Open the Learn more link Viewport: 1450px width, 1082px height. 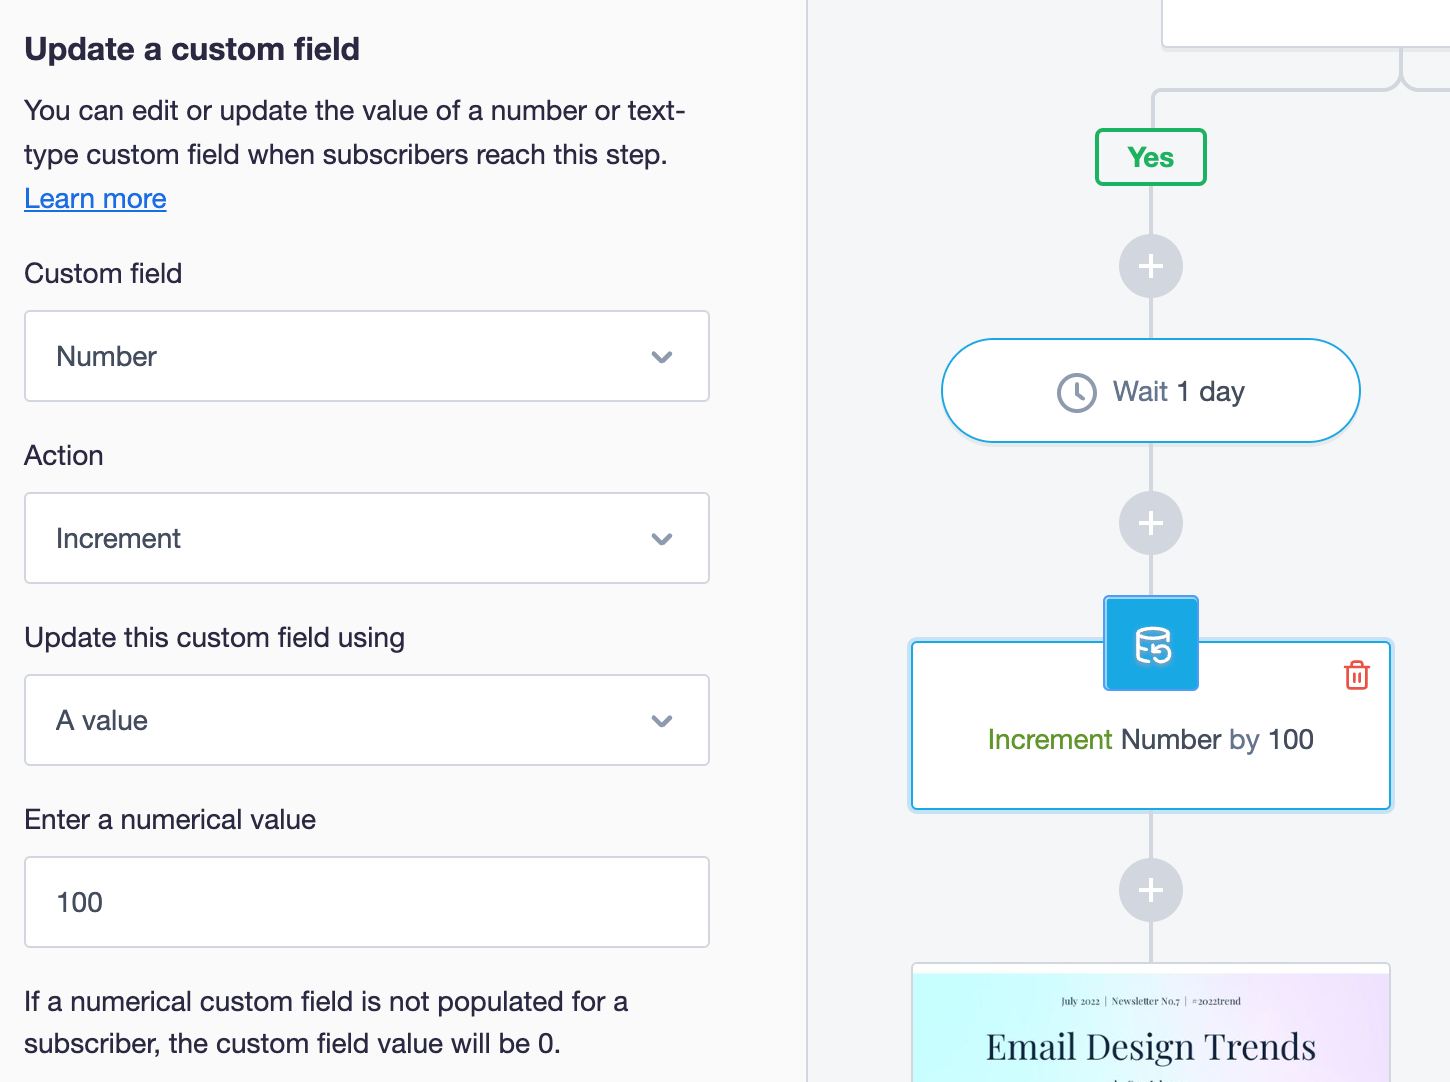point(95,199)
